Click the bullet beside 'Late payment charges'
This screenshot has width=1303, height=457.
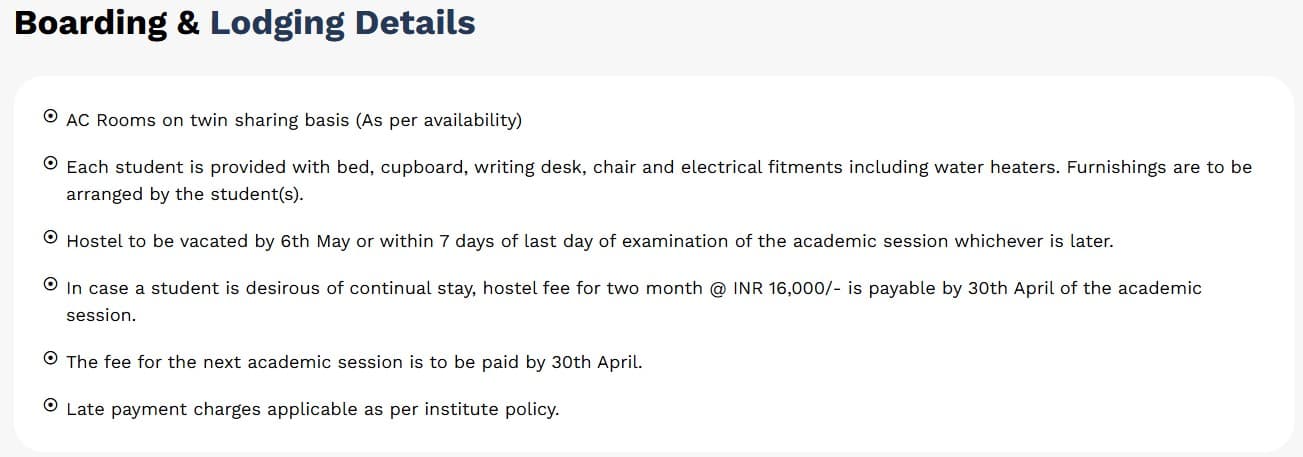[51, 405]
